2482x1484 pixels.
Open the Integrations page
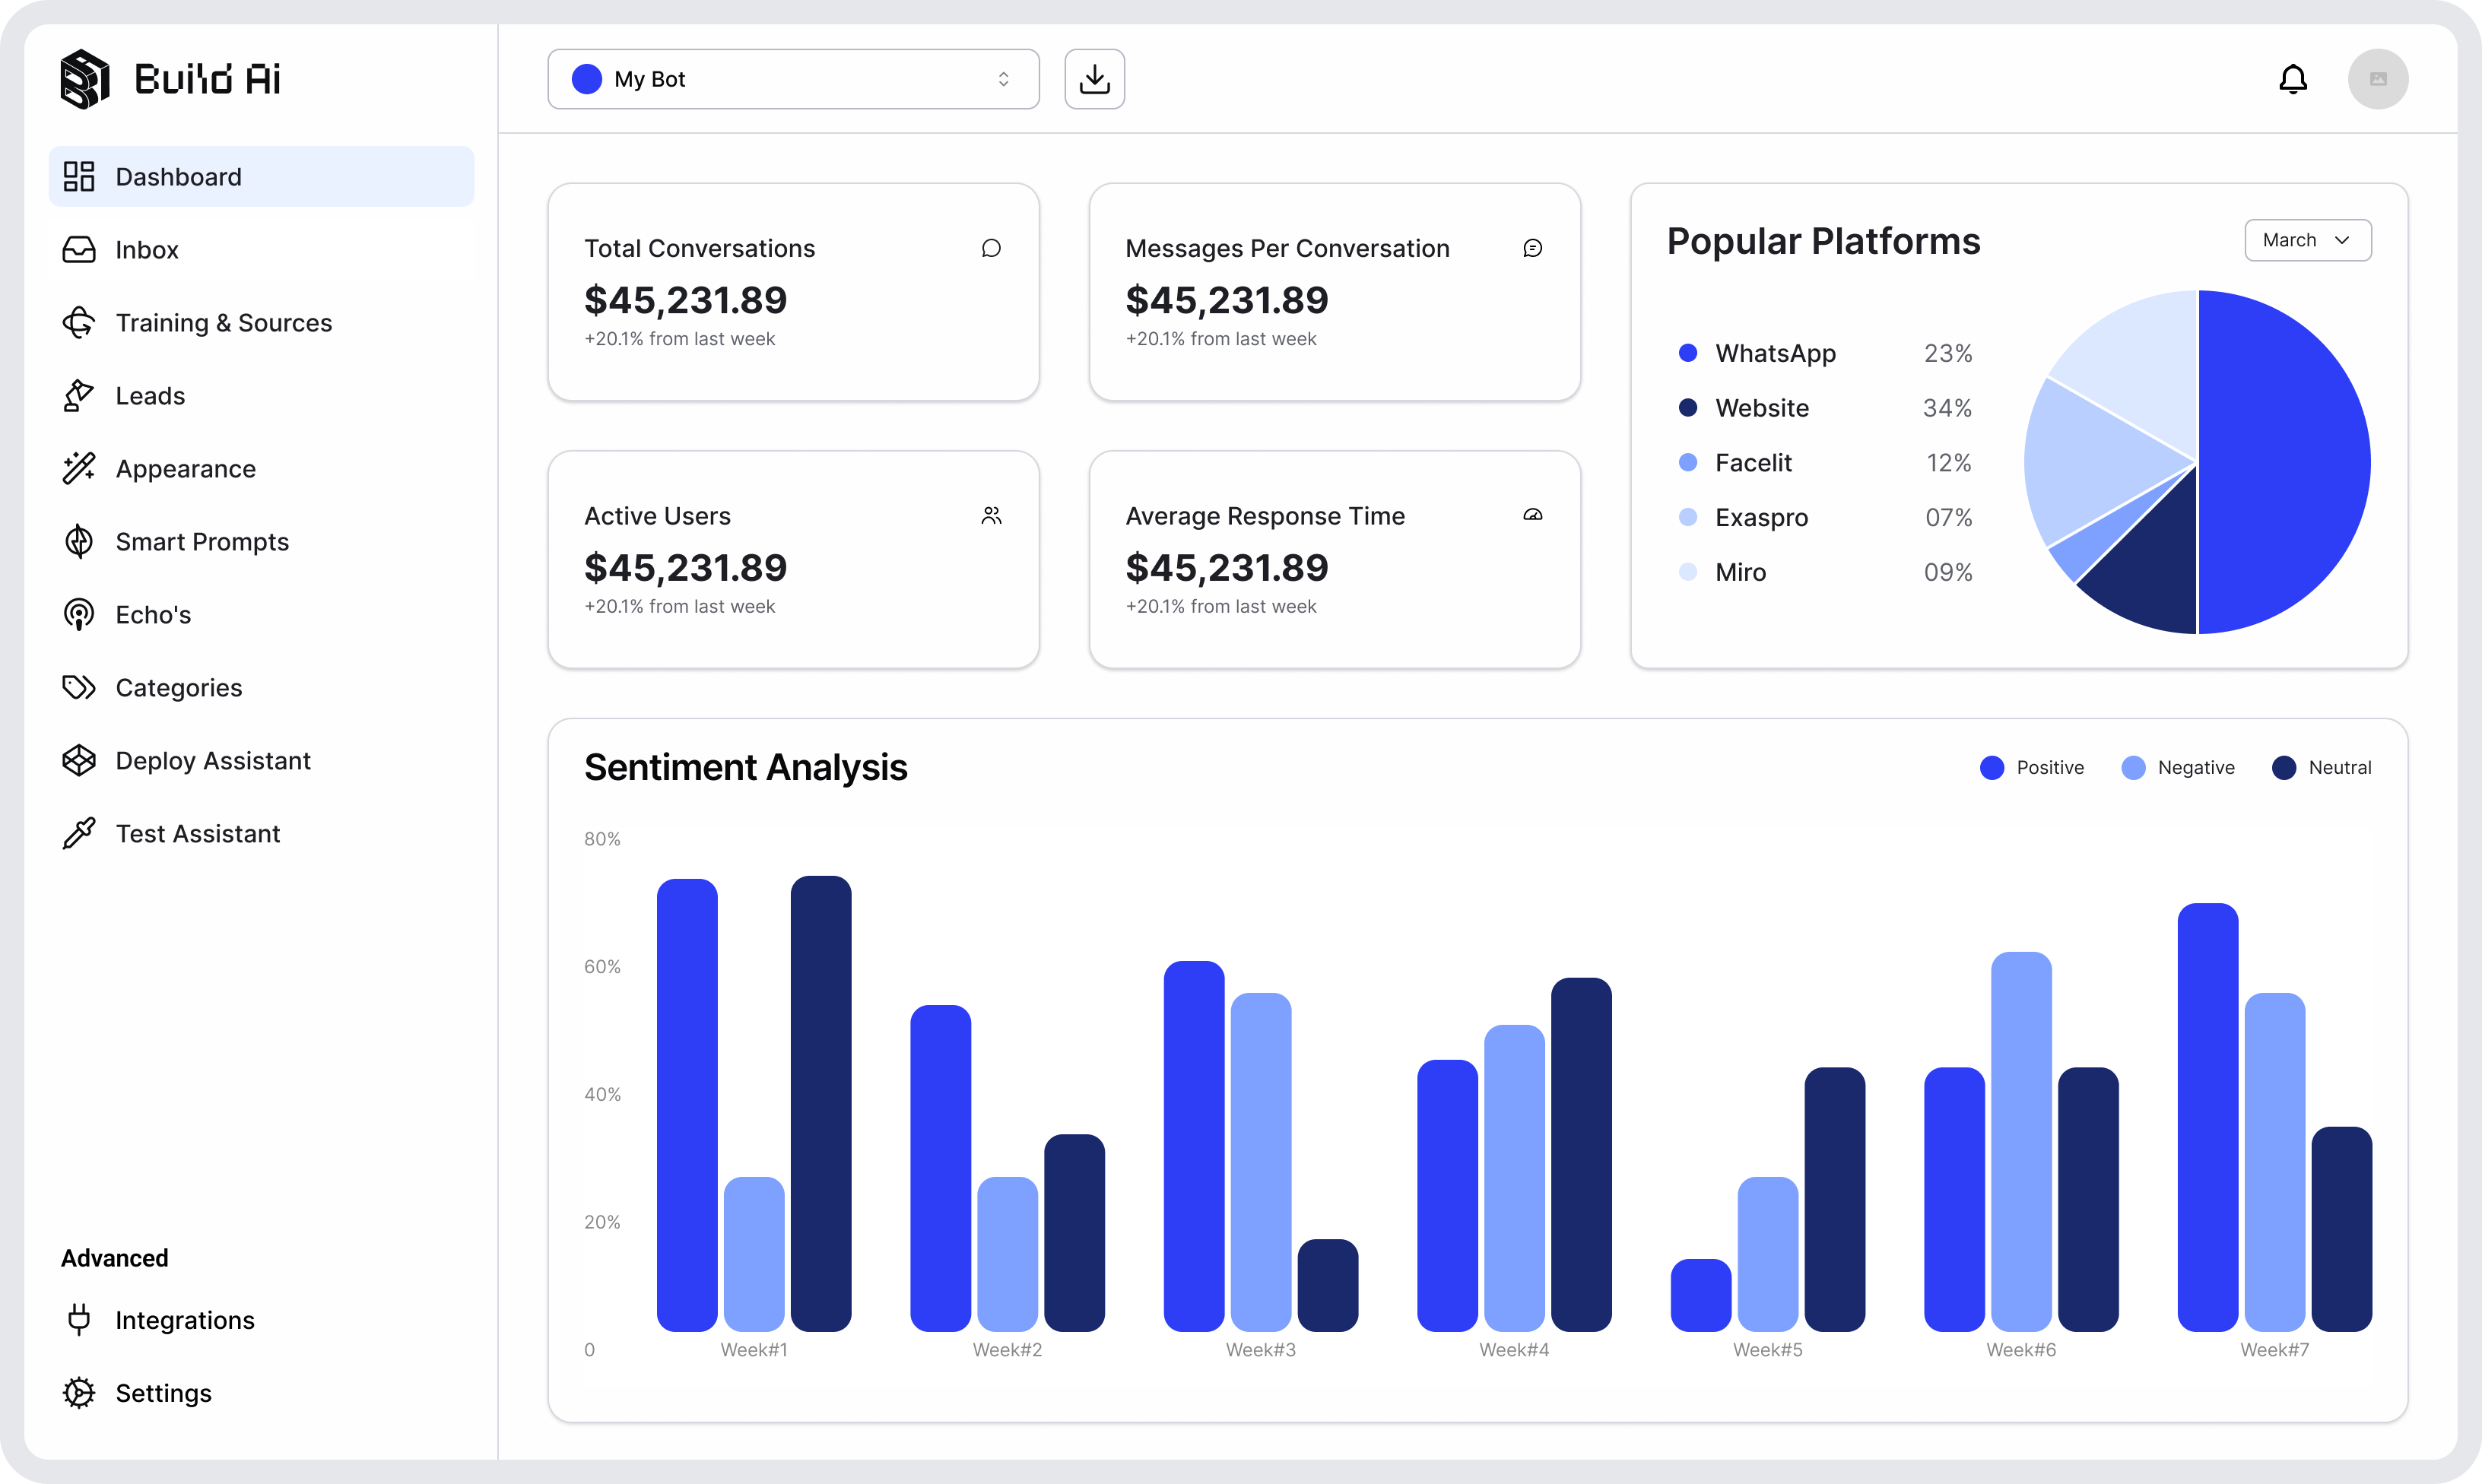pos(78,1320)
